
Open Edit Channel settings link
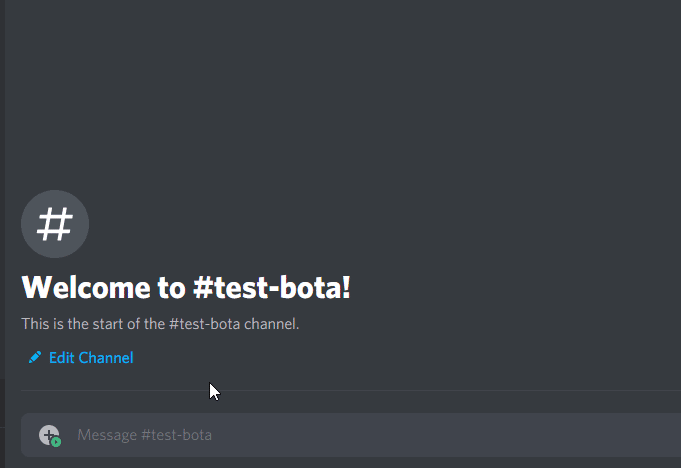[x=90, y=358]
